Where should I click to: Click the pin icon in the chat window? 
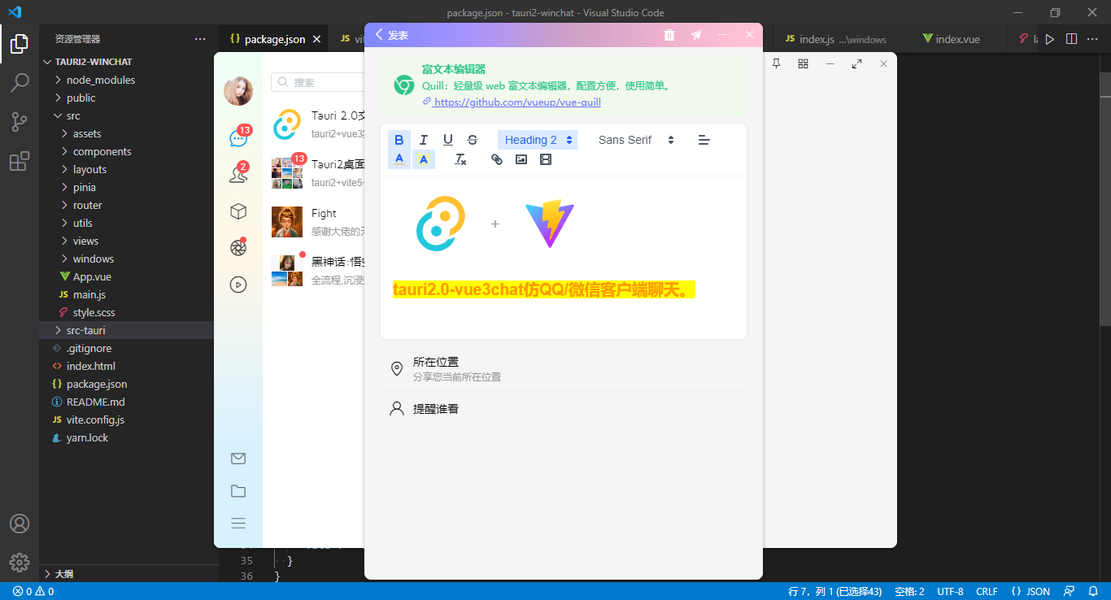pos(776,64)
